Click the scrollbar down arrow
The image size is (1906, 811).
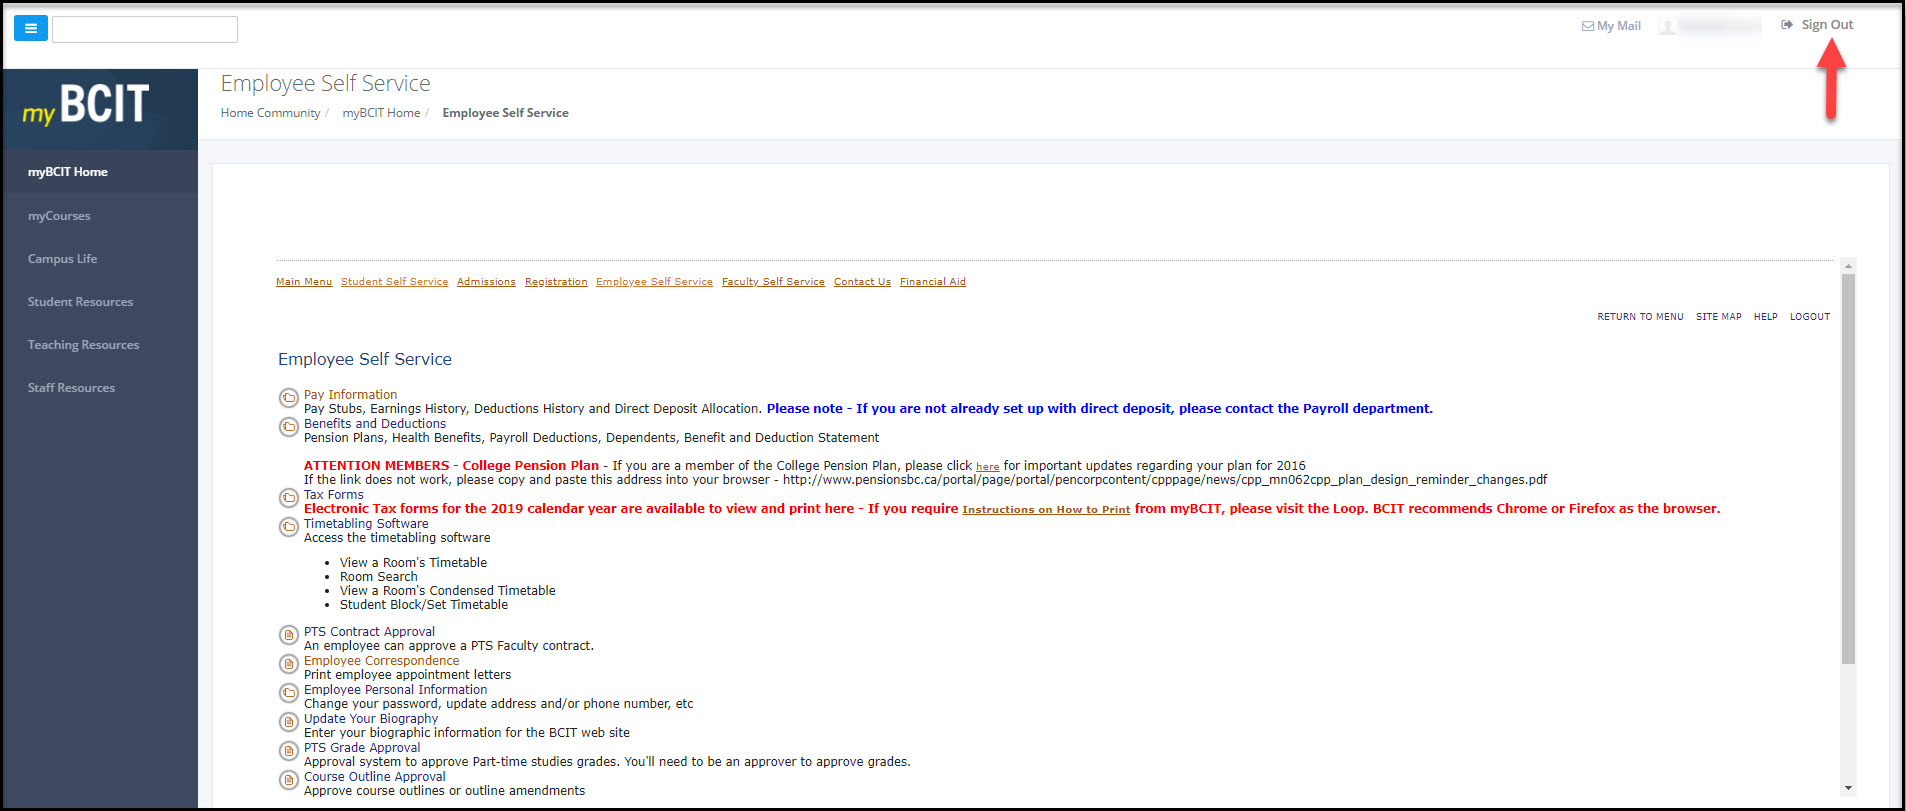coord(1848,788)
